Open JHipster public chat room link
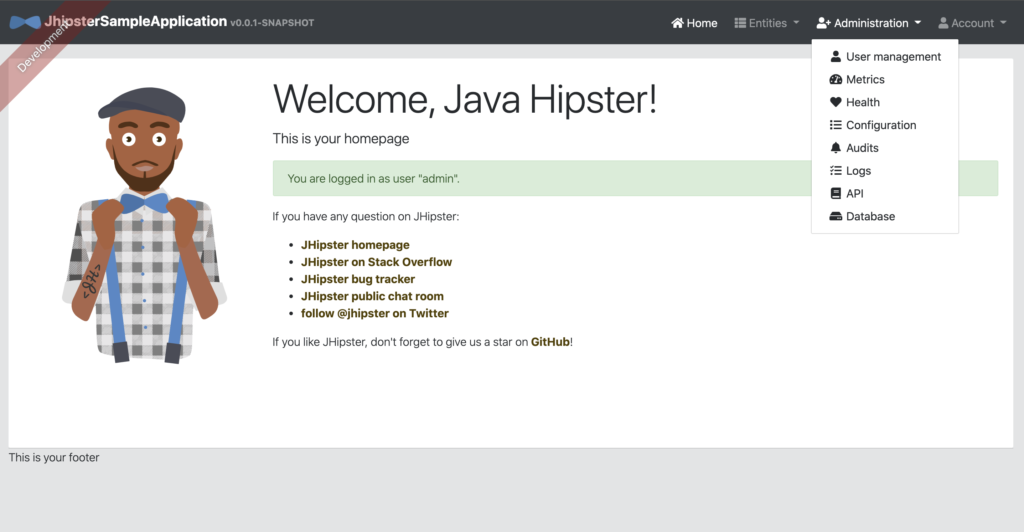Viewport: 1024px width, 532px height. pos(372,296)
